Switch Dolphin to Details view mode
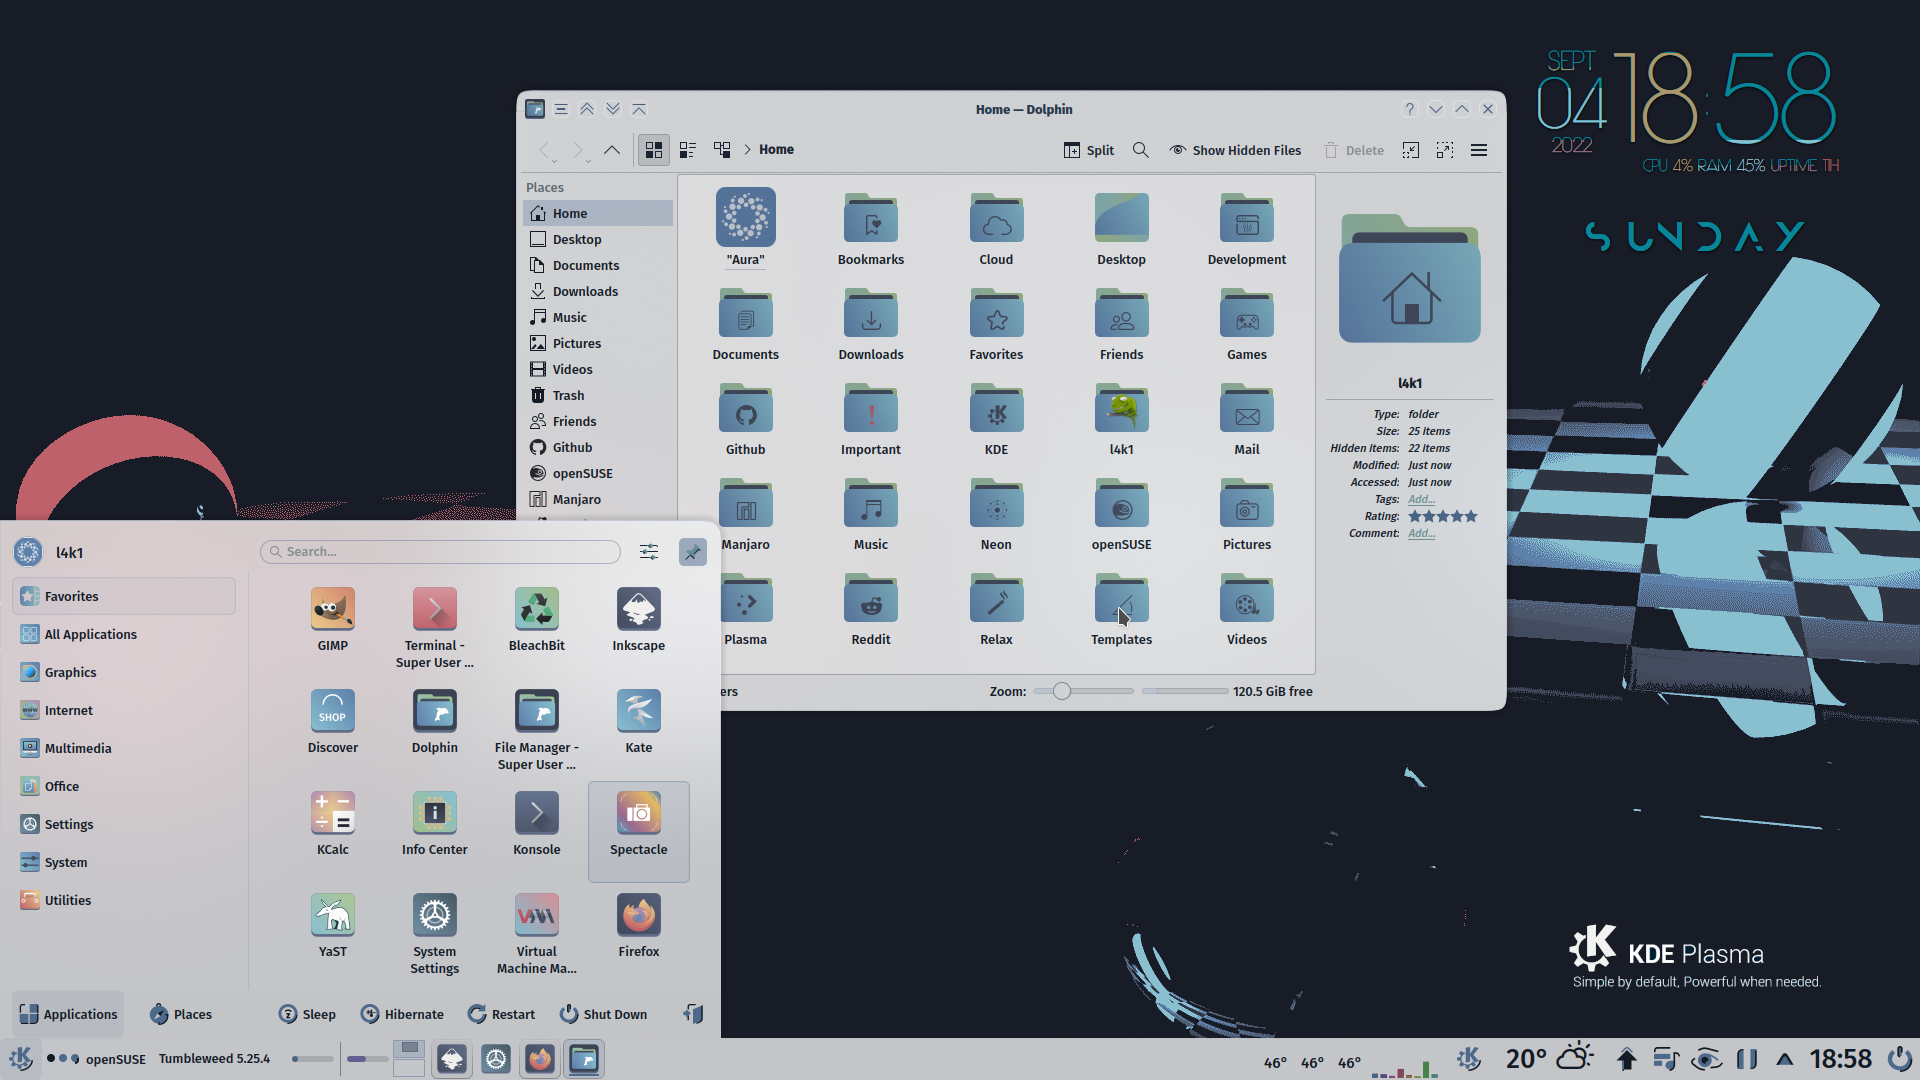 pos(722,150)
